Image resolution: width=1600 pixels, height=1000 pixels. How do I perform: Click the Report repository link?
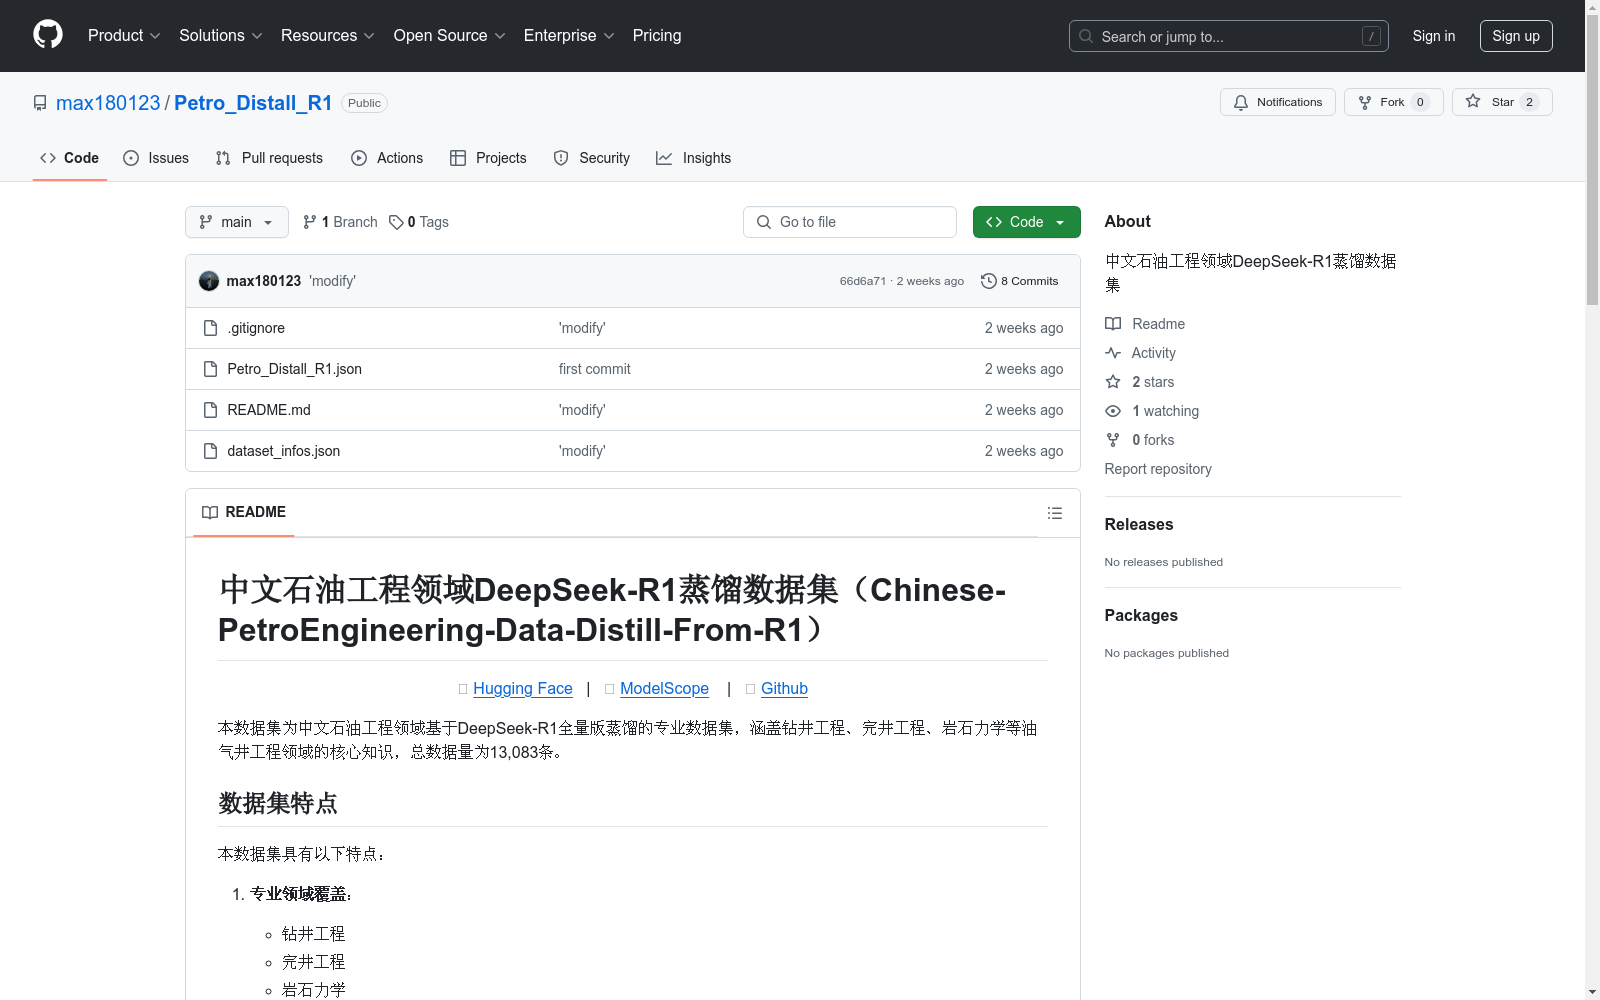tap(1158, 469)
